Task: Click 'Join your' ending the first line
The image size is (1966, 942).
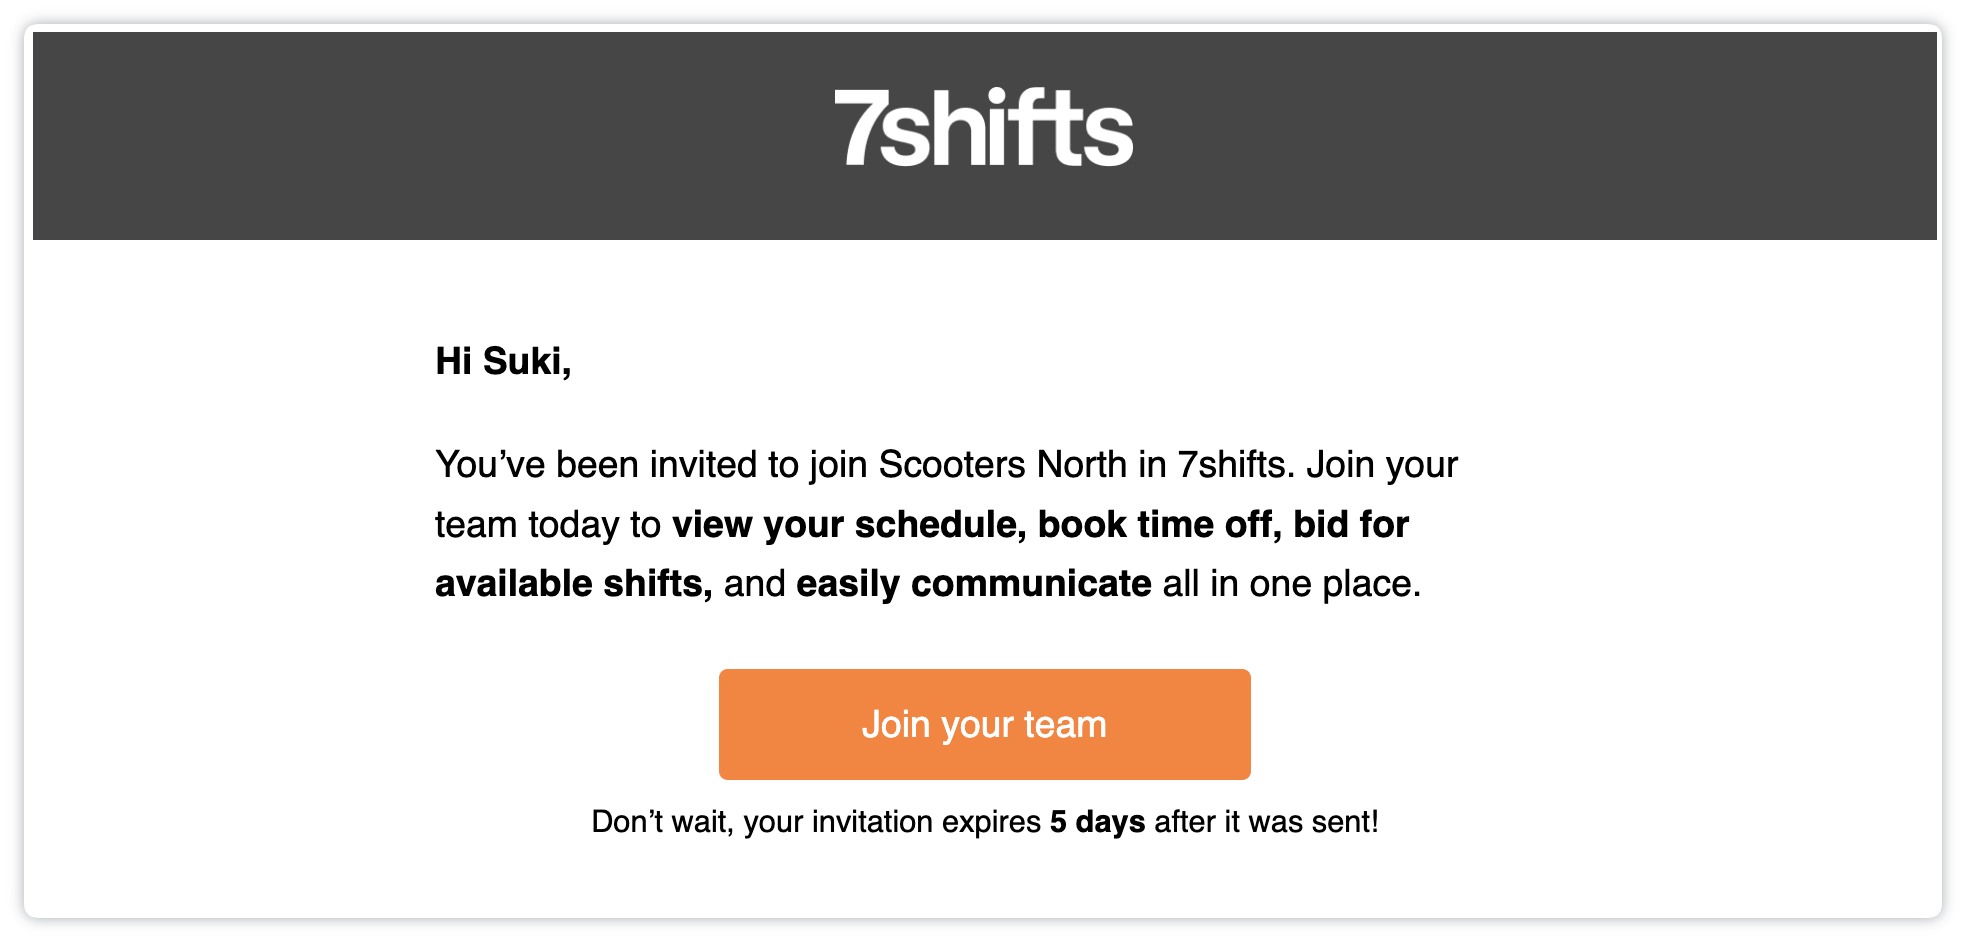Action: (x=1382, y=465)
